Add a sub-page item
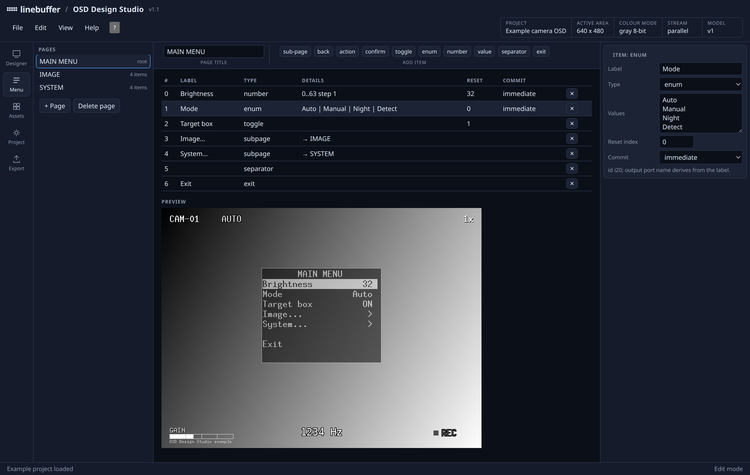This screenshot has height=475, width=750. point(295,52)
